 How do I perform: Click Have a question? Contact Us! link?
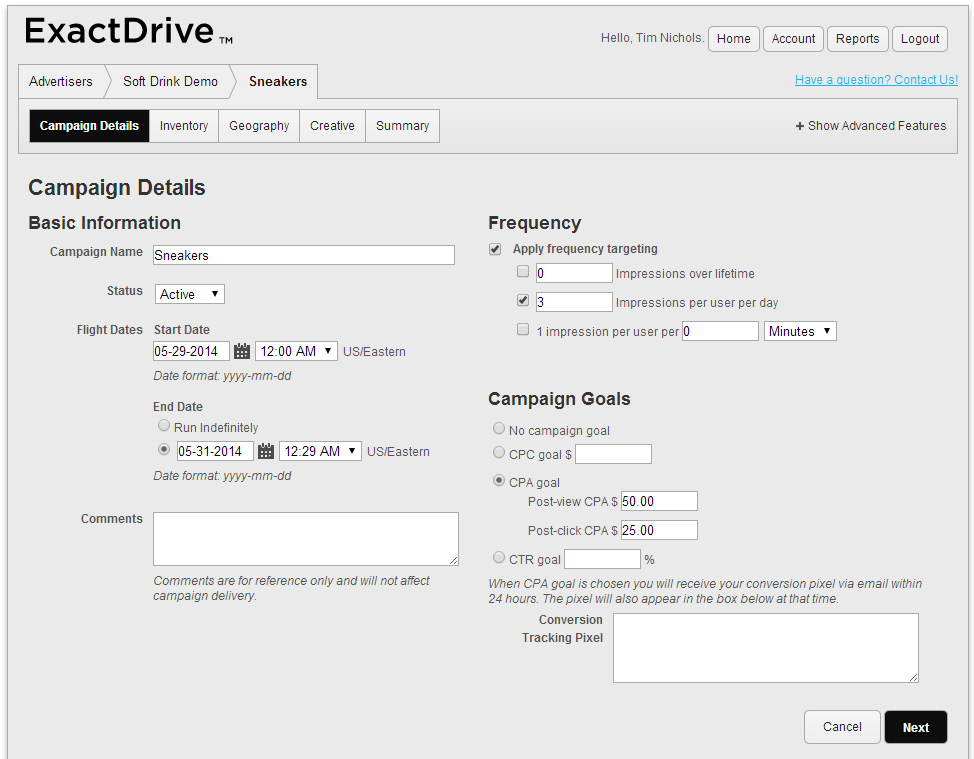(876, 80)
